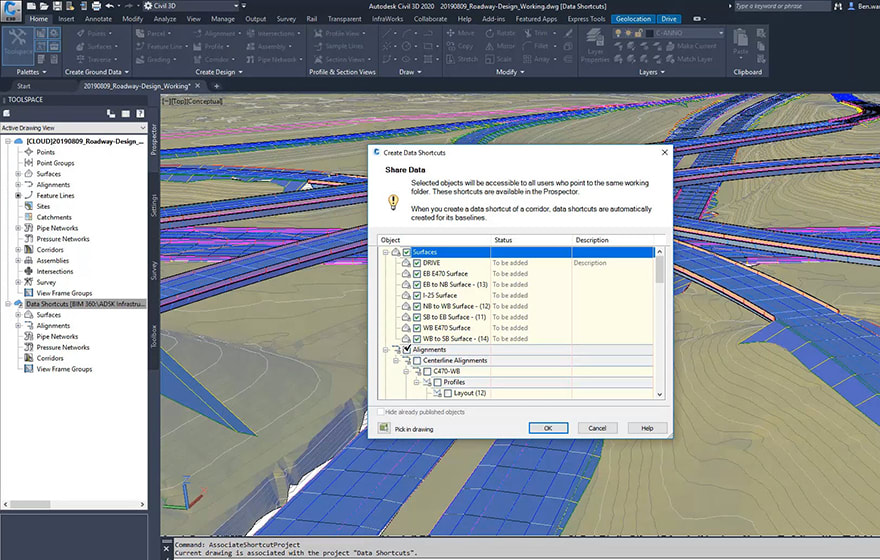Click OK in Create Data Shortcuts dialog
Image resolution: width=880 pixels, height=560 pixels.
pos(548,428)
